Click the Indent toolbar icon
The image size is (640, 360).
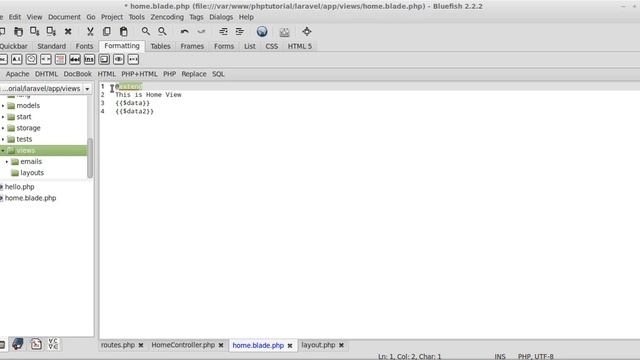[x=240, y=31]
